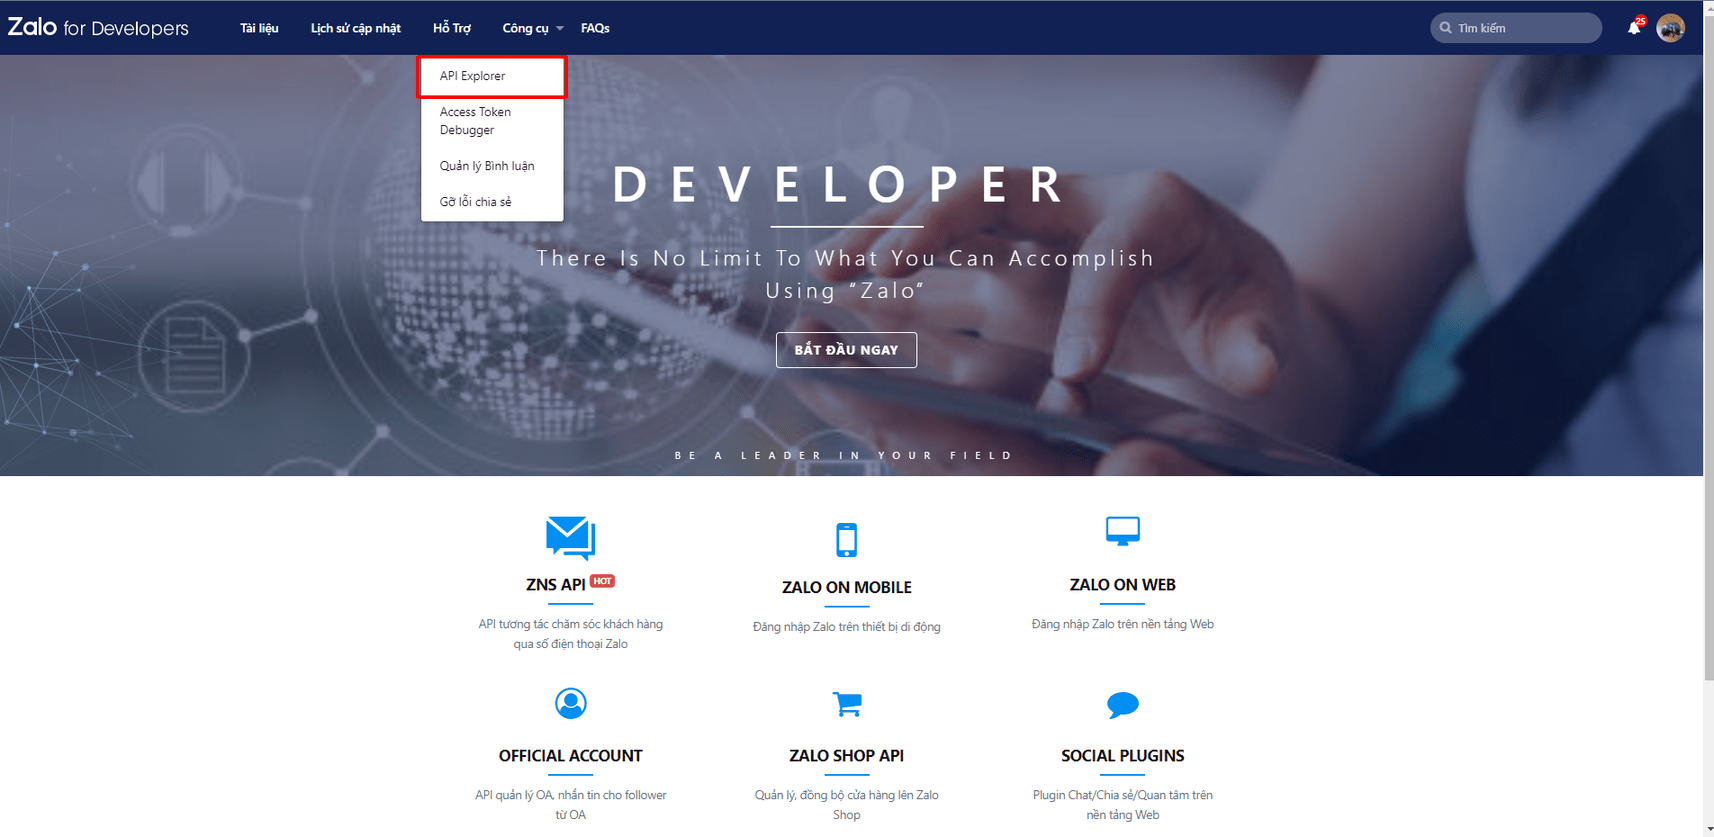Image resolution: width=1714 pixels, height=837 pixels.
Task: Click 'BE A LEADER IN YOUR FIELD' tagline
Action: coord(844,455)
